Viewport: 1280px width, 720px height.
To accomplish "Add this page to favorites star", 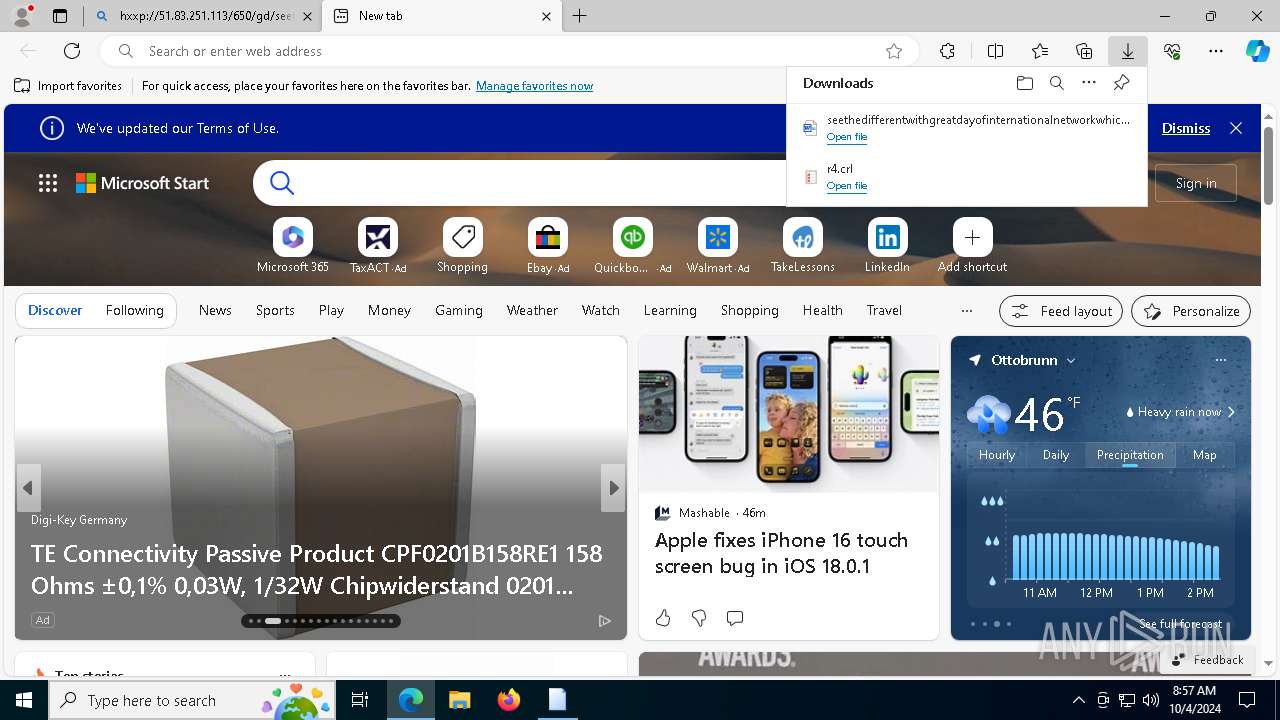I will pos(894,51).
